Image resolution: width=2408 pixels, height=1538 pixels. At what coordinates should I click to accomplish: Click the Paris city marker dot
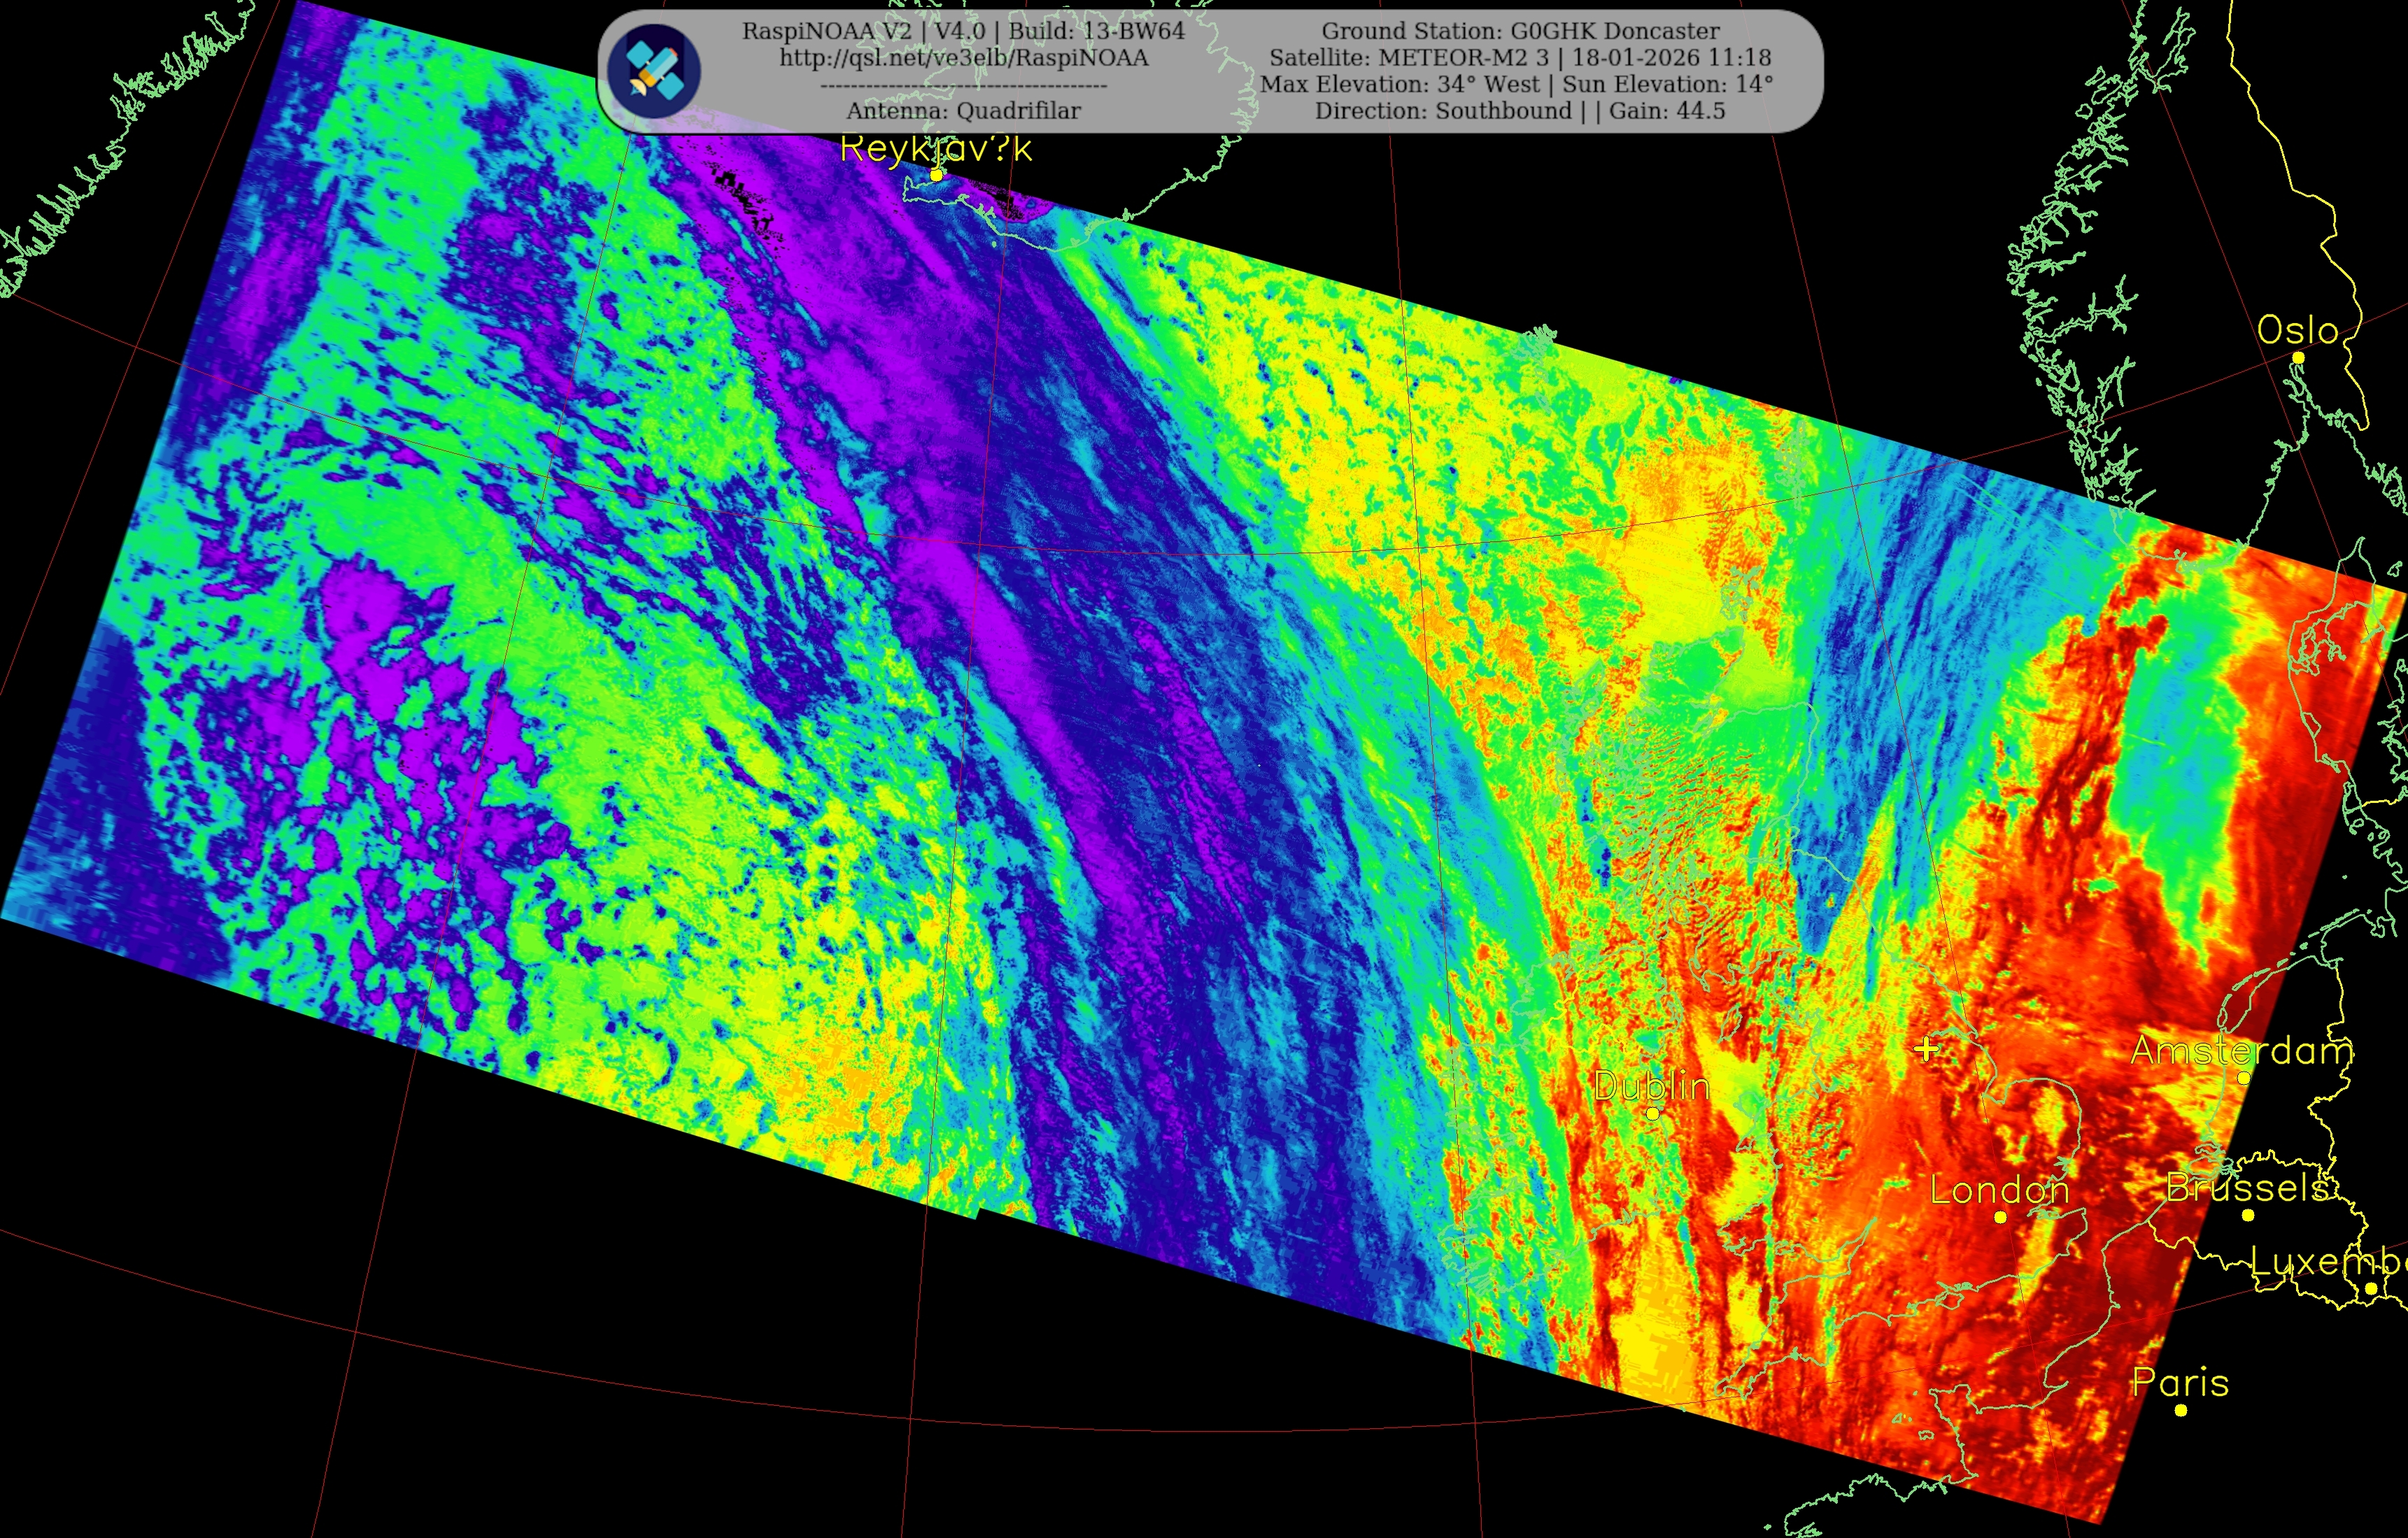tap(2181, 1410)
